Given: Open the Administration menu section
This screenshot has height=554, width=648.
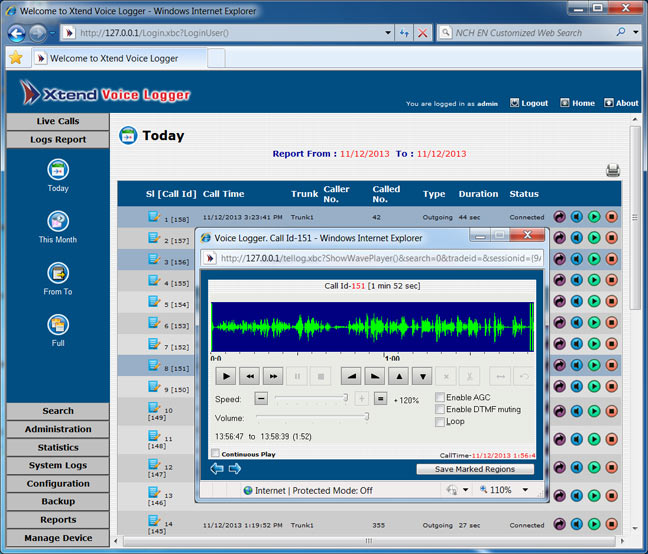Looking at the screenshot, I should coord(58,429).
